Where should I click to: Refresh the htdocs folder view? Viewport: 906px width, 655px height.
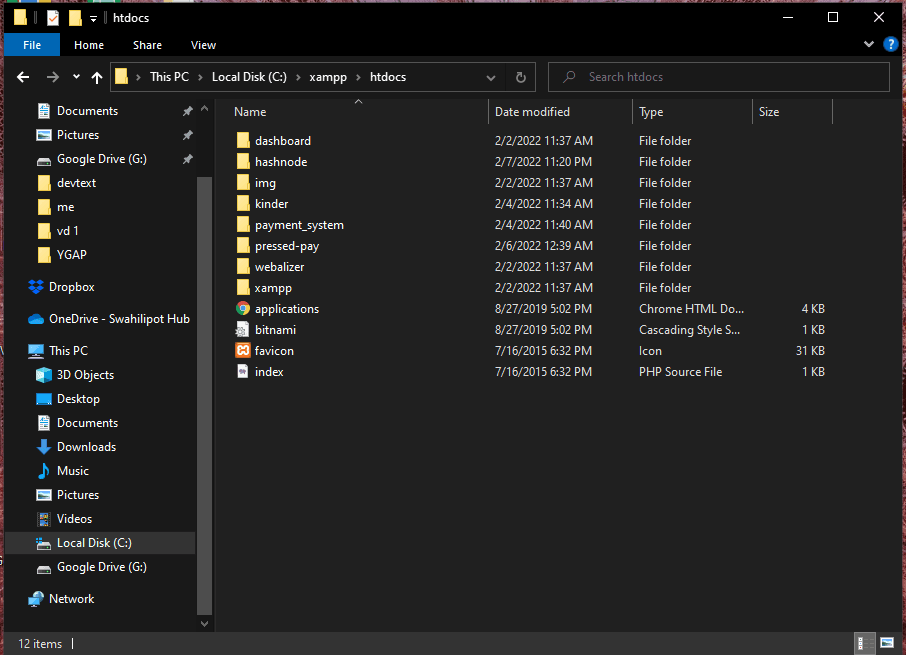[521, 77]
